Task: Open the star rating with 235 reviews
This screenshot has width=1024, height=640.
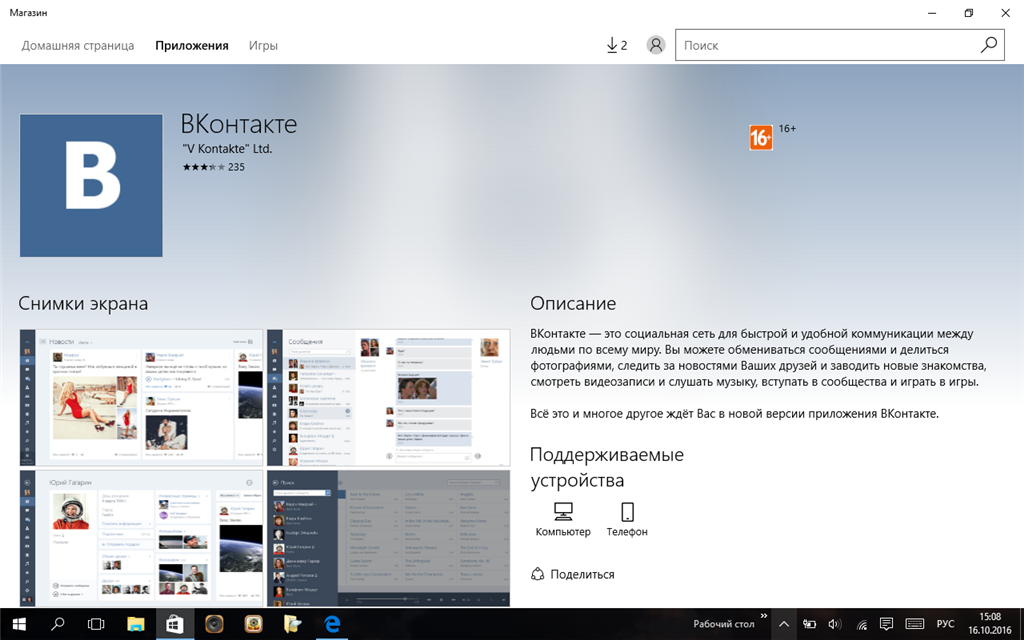Action: 214,167
